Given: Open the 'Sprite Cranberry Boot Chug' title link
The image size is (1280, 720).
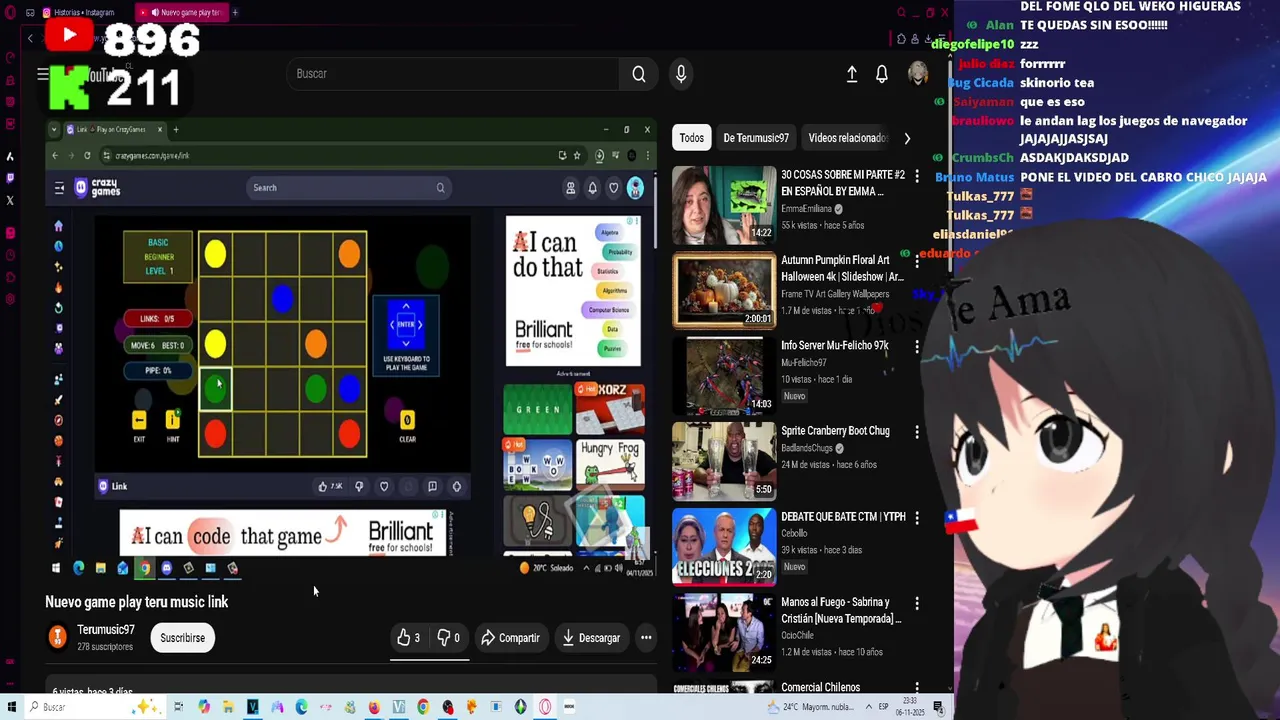Looking at the screenshot, I should tap(835, 431).
